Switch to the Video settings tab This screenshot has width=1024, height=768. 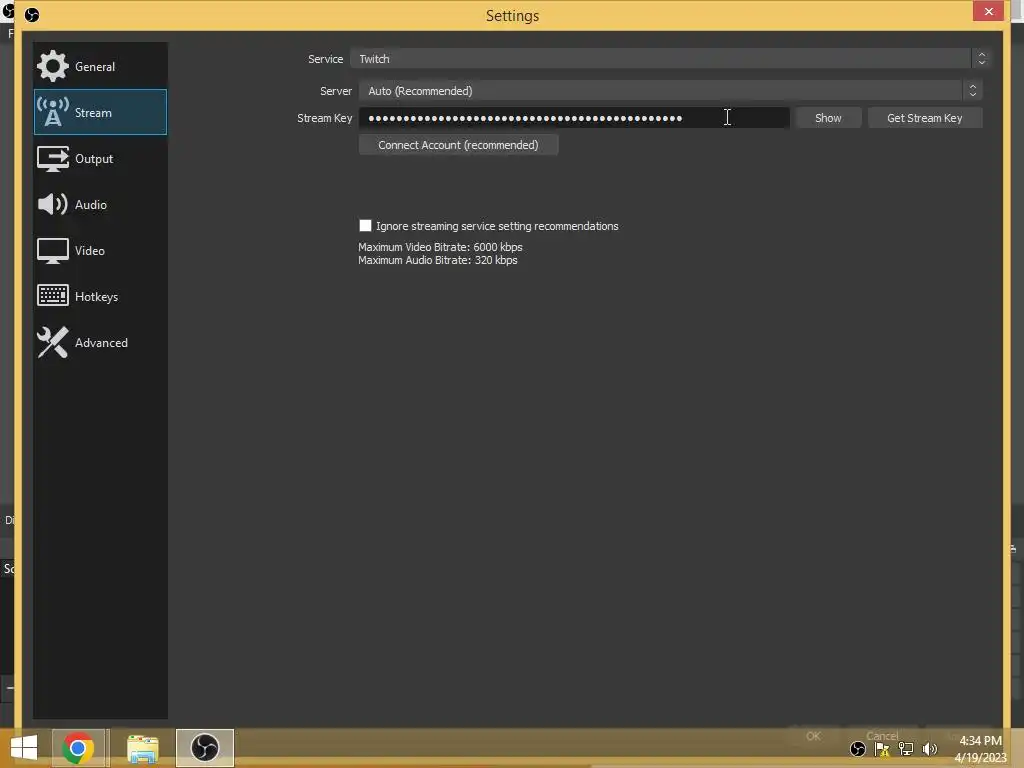click(x=101, y=251)
